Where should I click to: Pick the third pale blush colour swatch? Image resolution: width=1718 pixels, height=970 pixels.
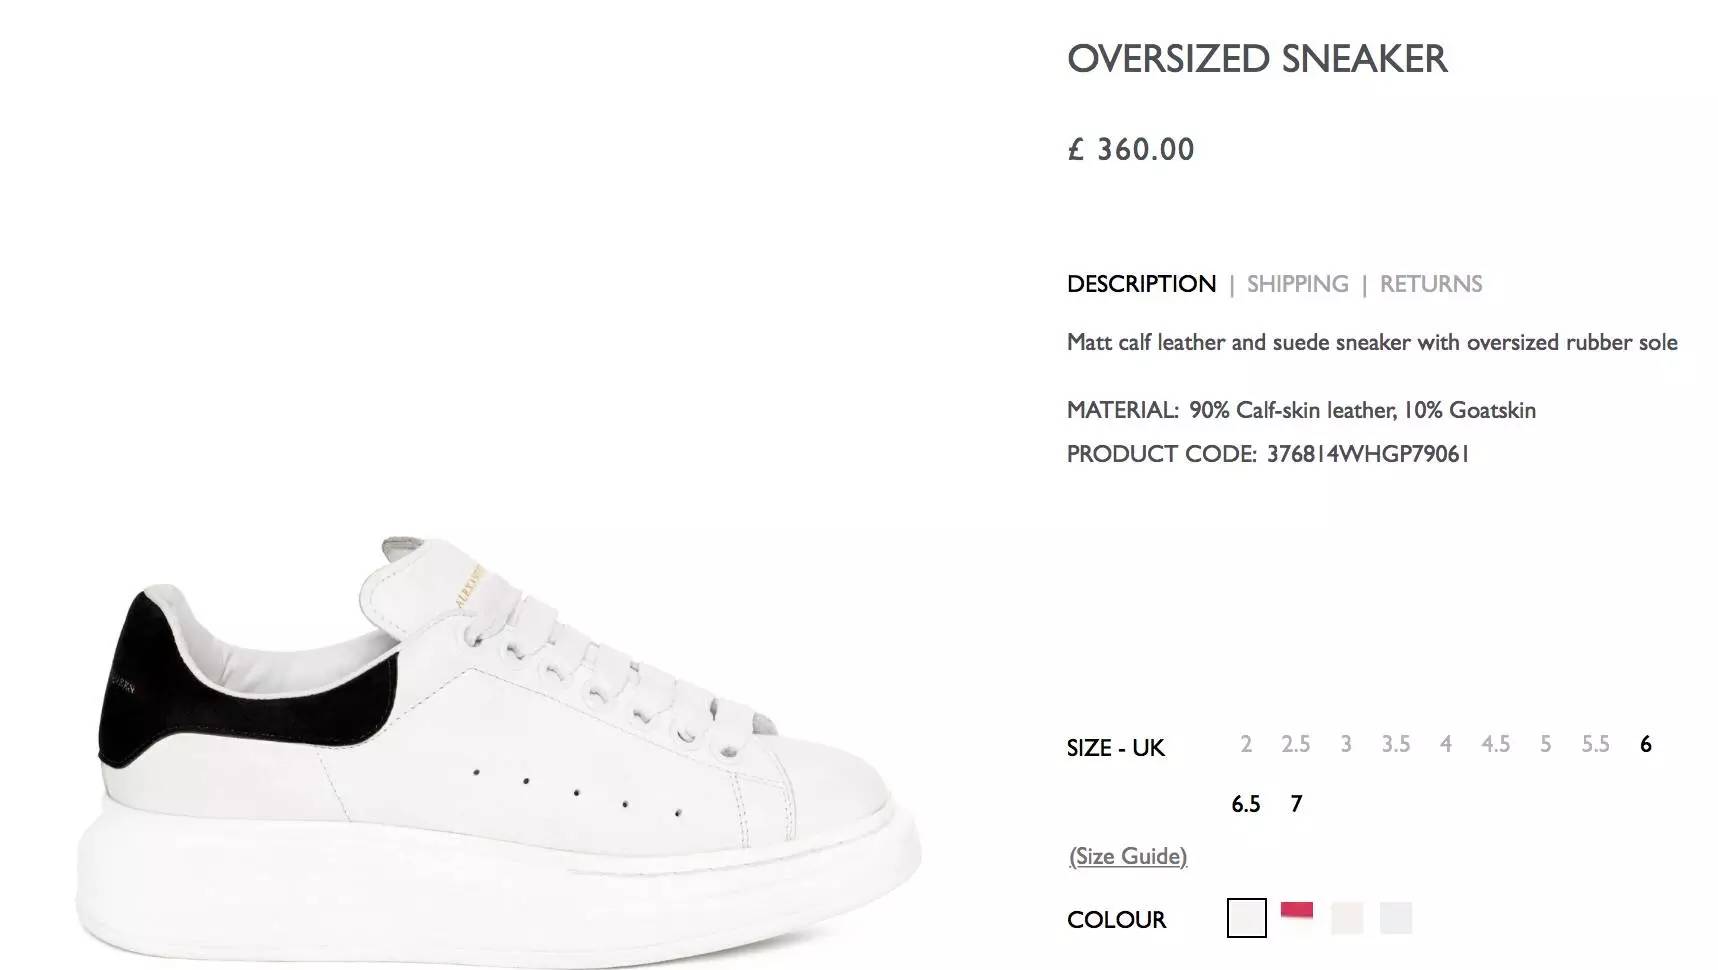pyautogui.click(x=1346, y=918)
